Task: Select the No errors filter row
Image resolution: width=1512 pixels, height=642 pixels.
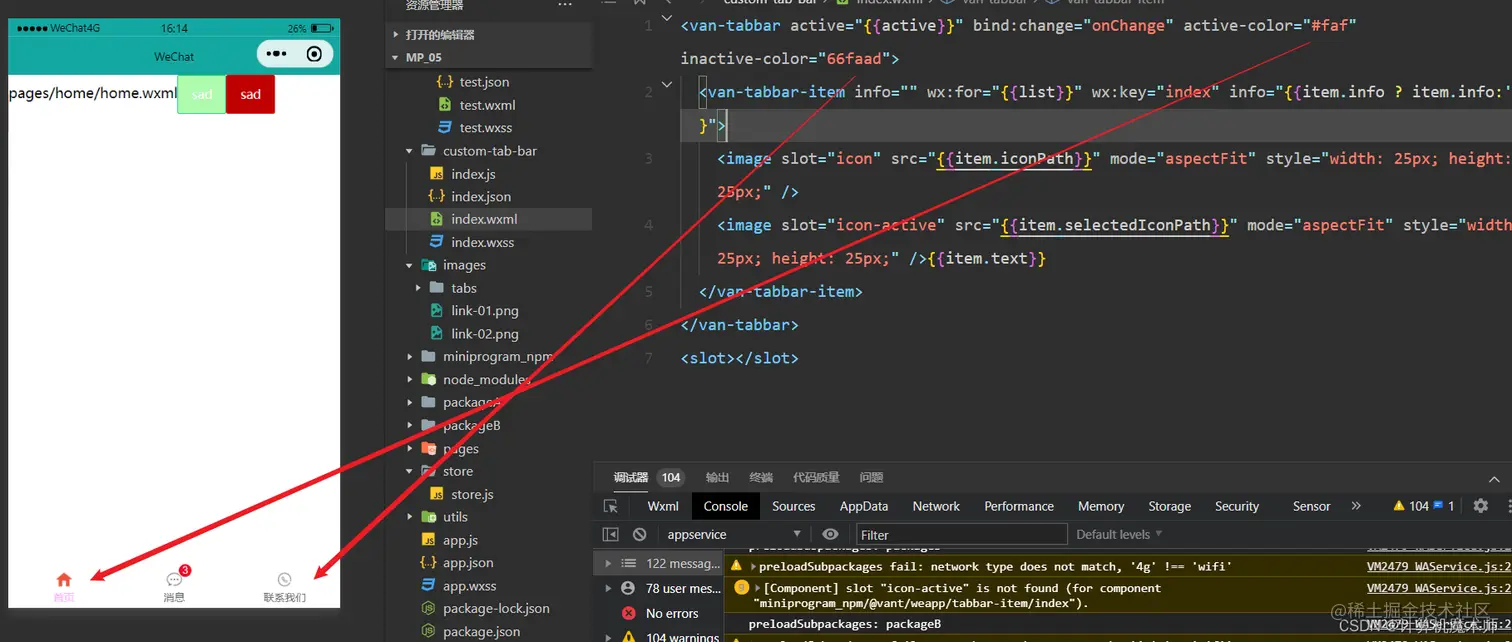Action: pos(659,613)
